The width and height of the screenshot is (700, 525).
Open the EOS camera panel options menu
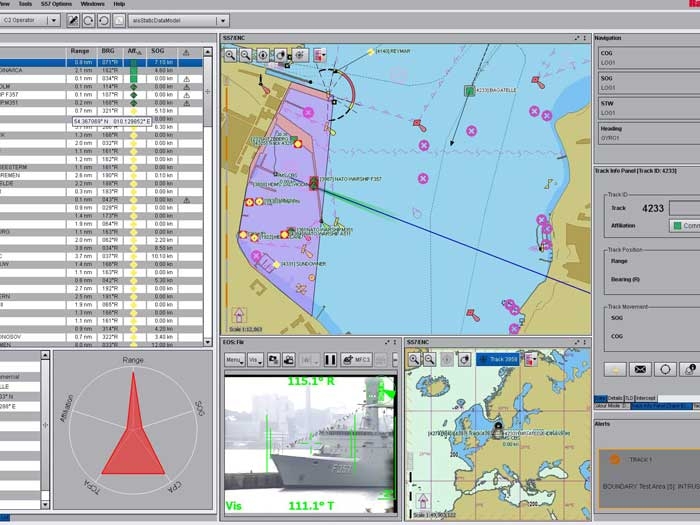pos(395,342)
